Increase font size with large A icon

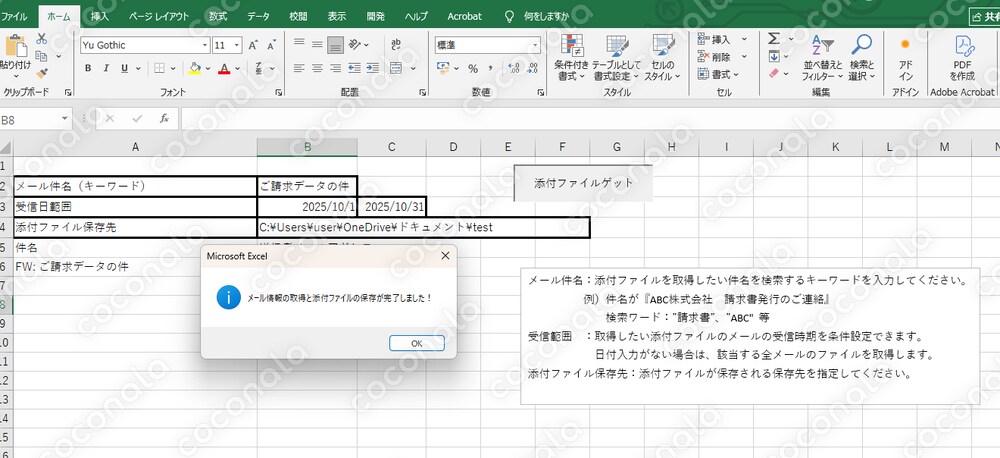pyautogui.click(x=253, y=45)
